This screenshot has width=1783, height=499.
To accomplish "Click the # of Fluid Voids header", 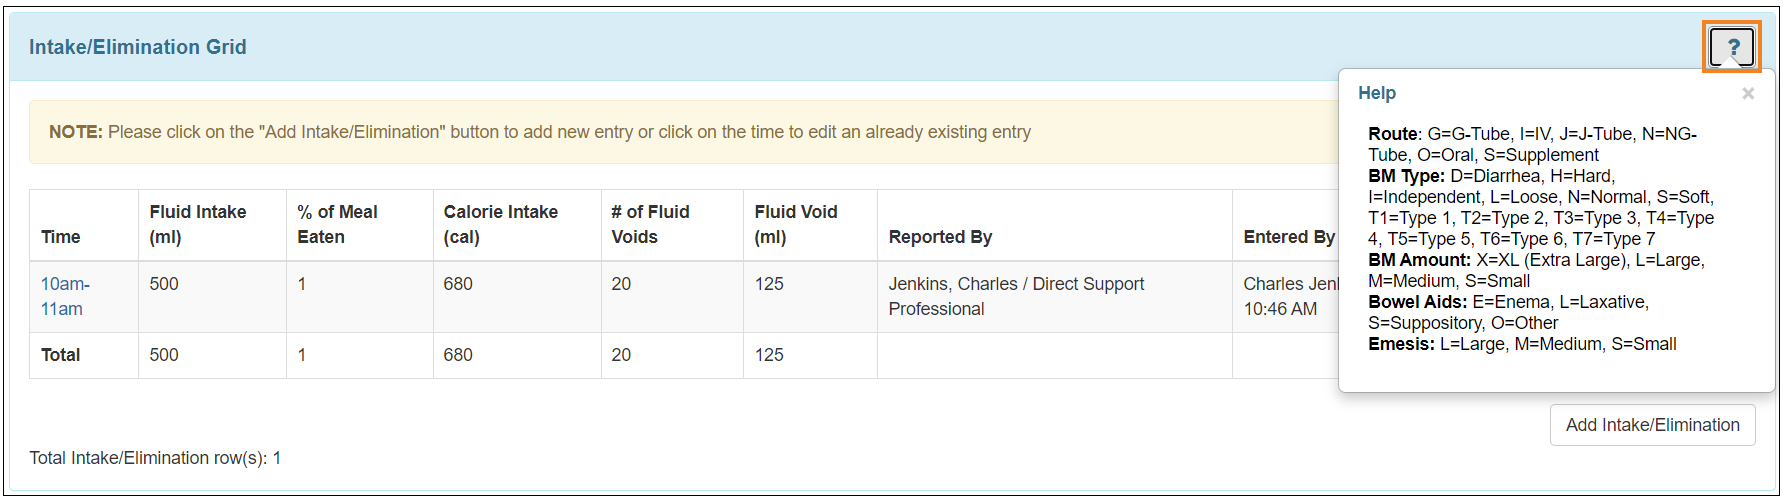I will [x=650, y=224].
